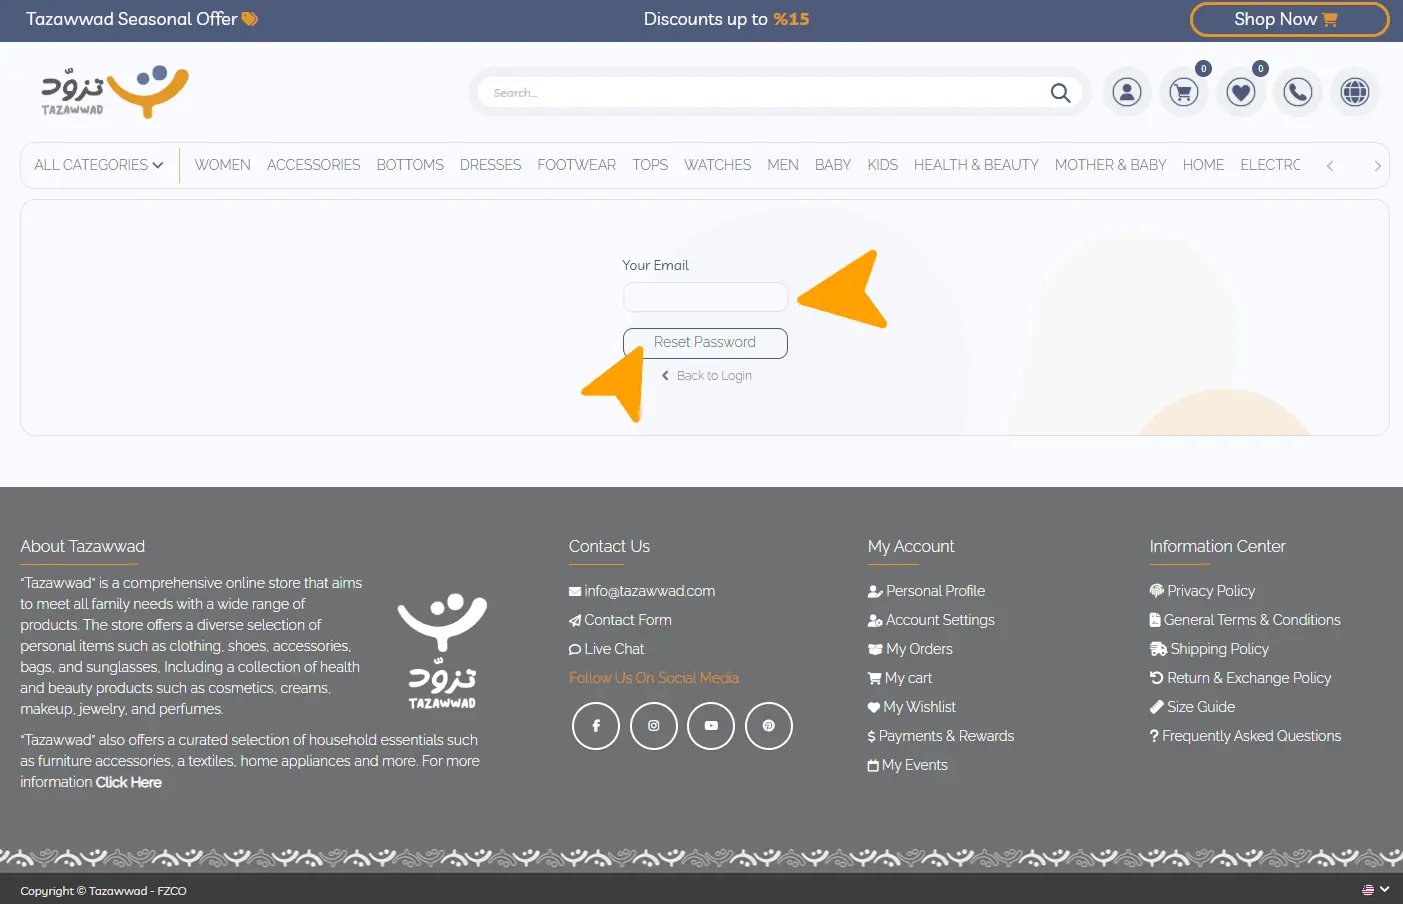Open My cart footer link

pyautogui.click(x=900, y=678)
